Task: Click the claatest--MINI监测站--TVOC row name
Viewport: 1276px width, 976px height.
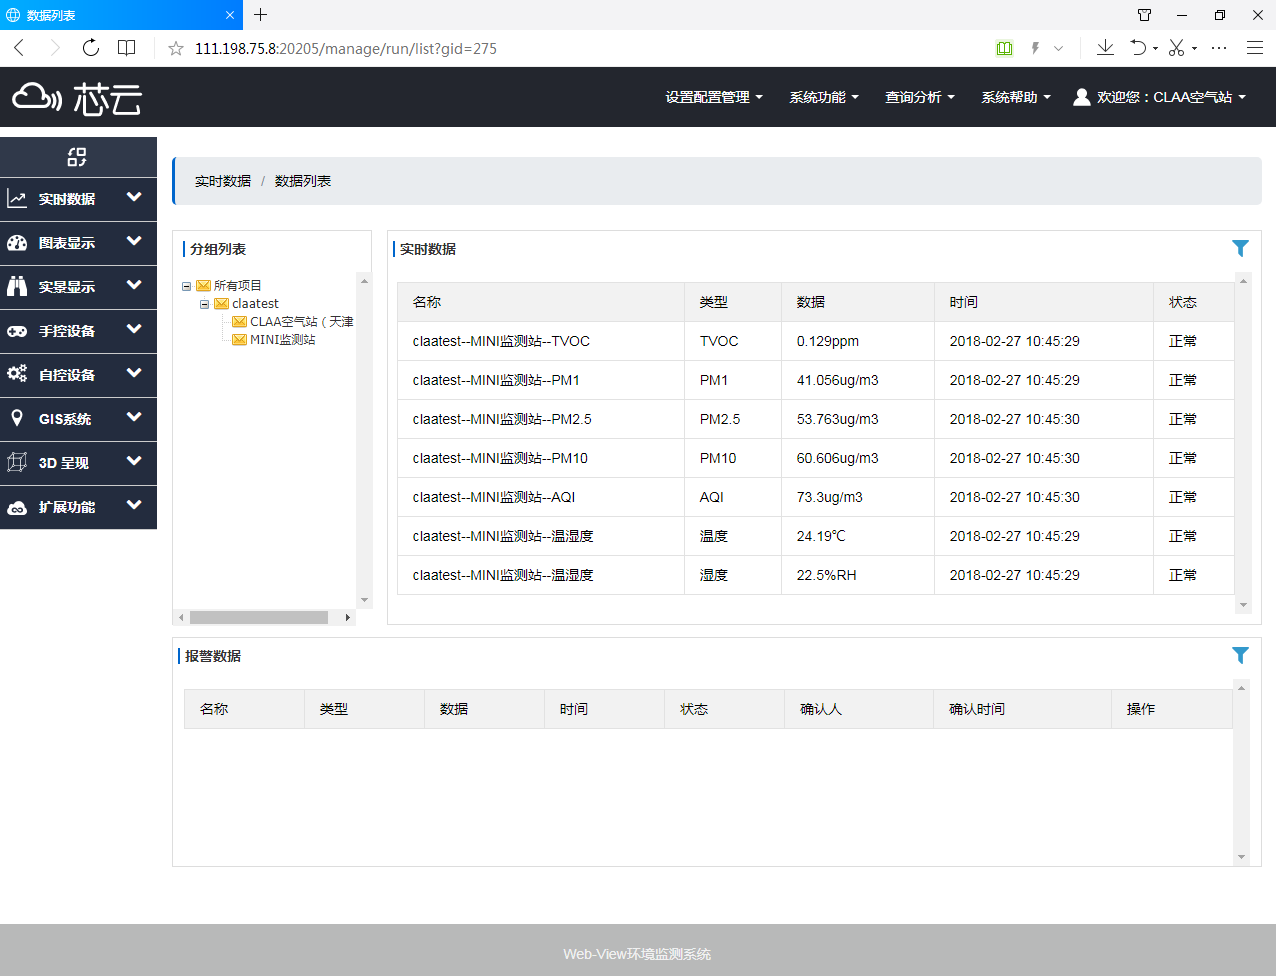Action: 501,341
